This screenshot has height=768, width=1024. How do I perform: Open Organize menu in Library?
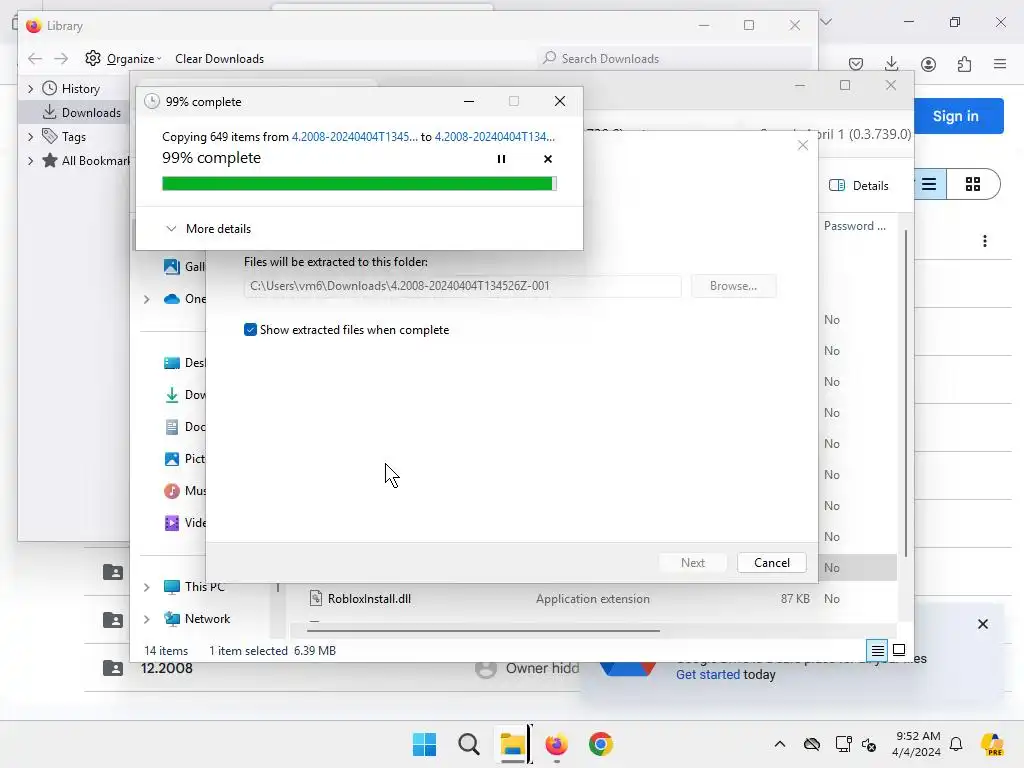[123, 59]
